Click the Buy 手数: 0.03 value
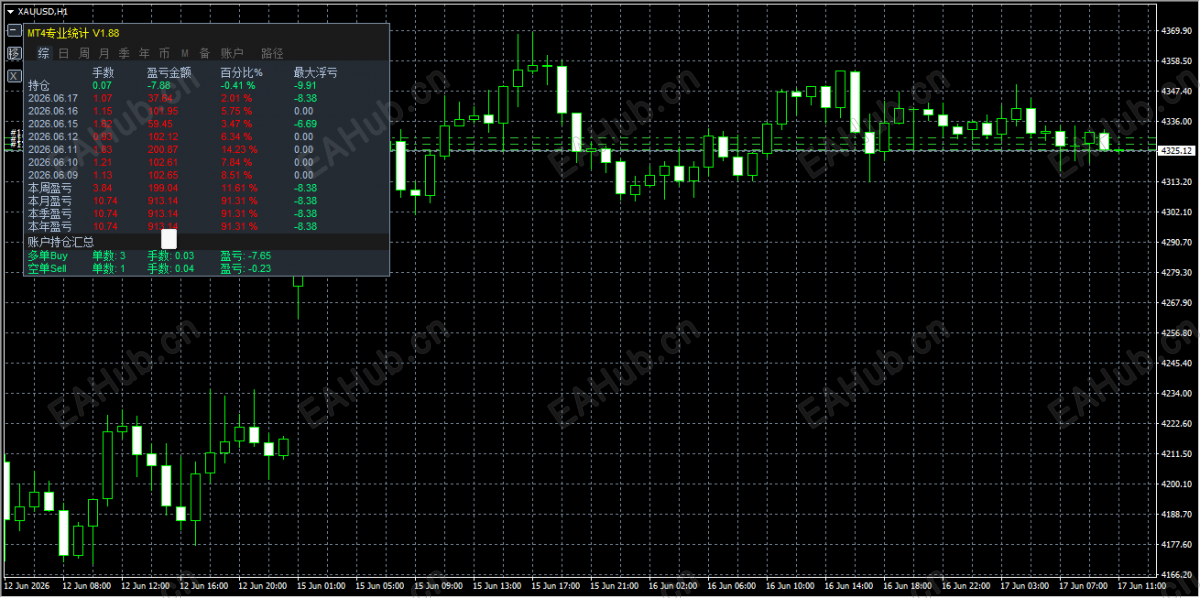Image resolution: width=1200 pixels, height=598 pixels. 171,256
